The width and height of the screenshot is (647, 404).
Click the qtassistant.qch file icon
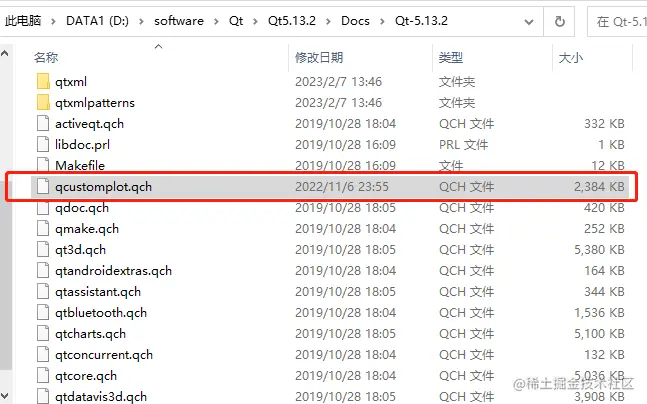43,292
